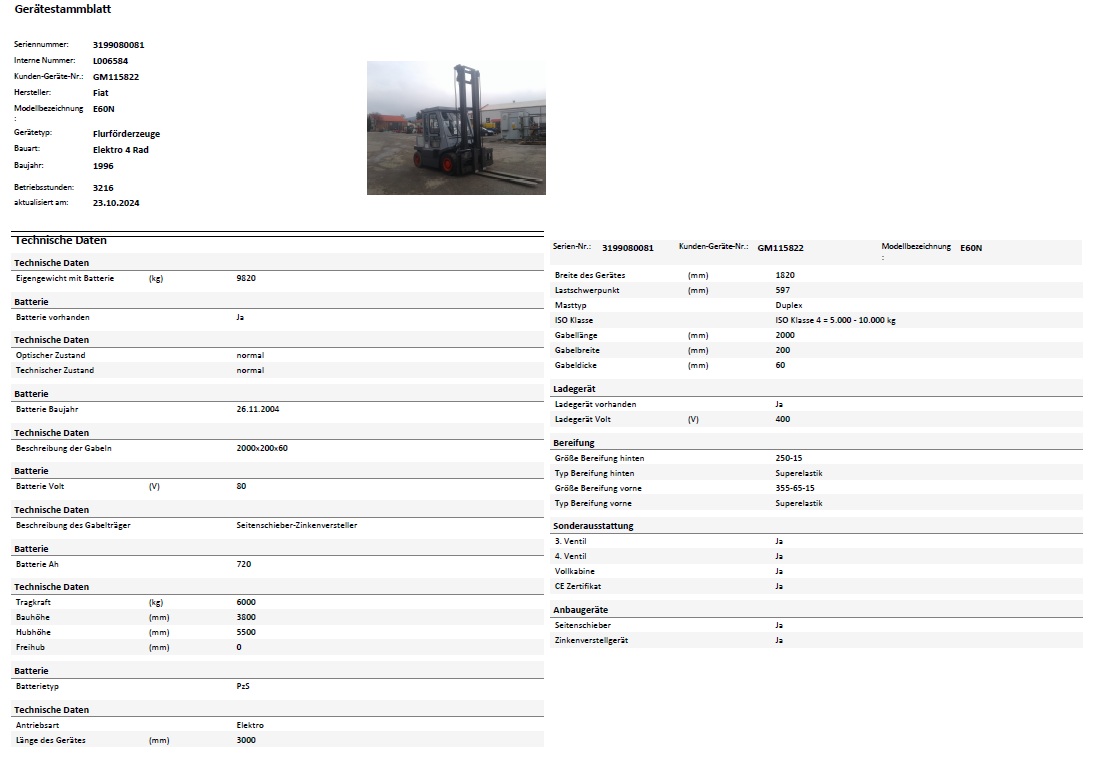The height and width of the screenshot is (781, 1096).
Task: Select the Anbaugeräte section heading
Action: pos(580,610)
